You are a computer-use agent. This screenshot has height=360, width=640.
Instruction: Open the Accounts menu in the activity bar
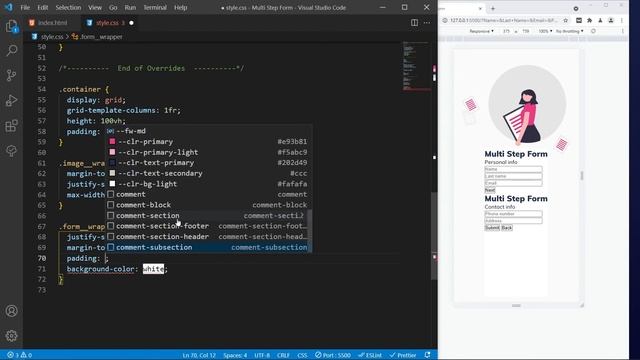click(x=11, y=311)
